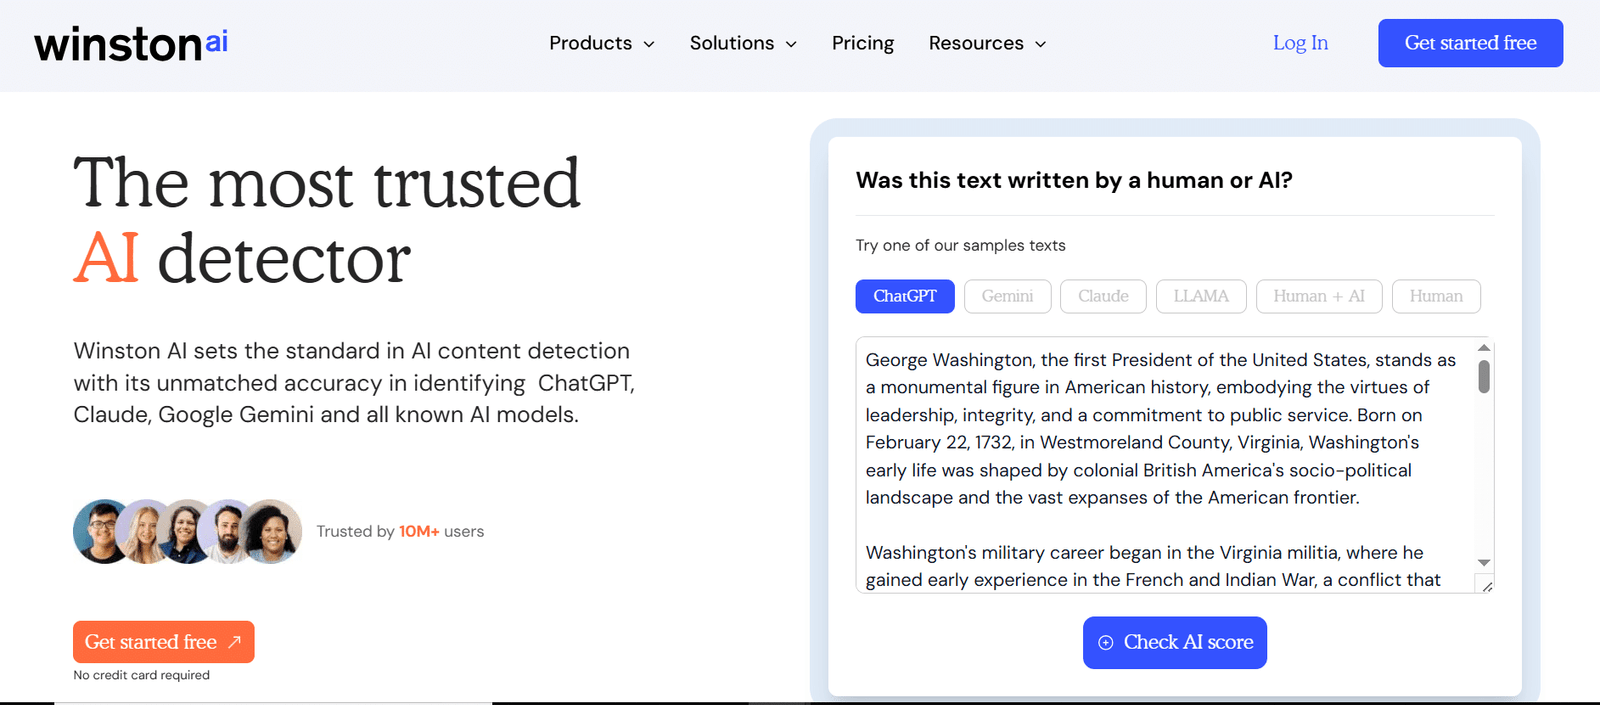Click the arrow icon on orange Get started button
This screenshot has width=1600, height=705.
234,642
